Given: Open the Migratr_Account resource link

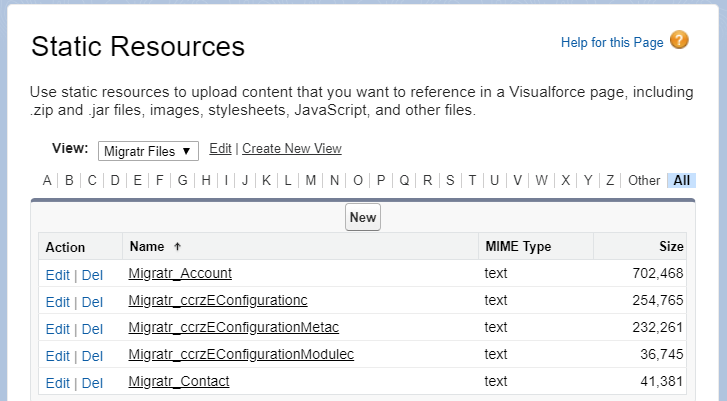Looking at the screenshot, I should tap(180, 274).
